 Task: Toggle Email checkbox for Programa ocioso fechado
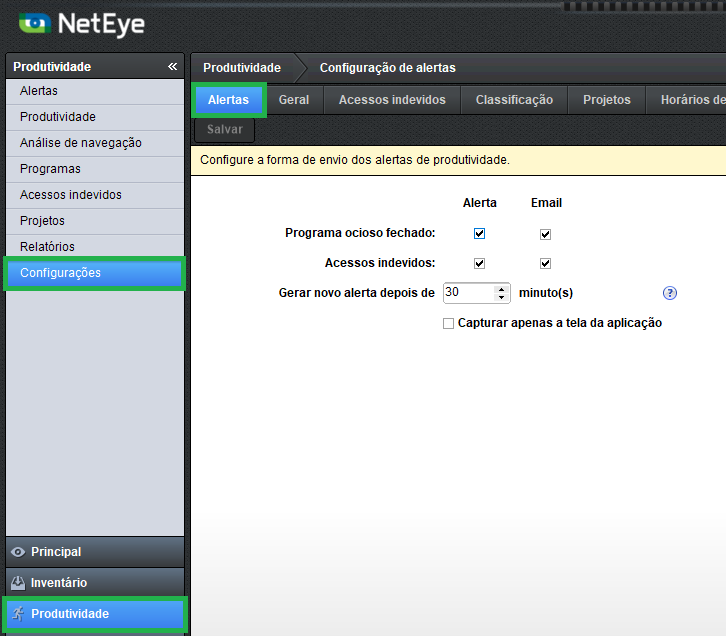coord(545,234)
